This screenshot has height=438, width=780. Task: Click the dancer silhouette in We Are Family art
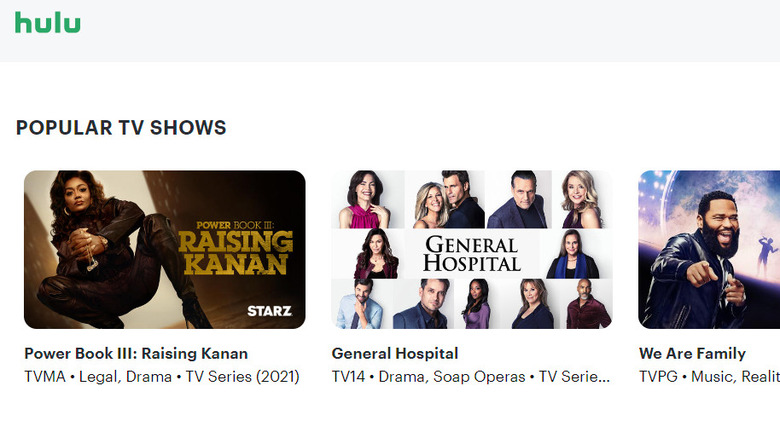point(766,256)
